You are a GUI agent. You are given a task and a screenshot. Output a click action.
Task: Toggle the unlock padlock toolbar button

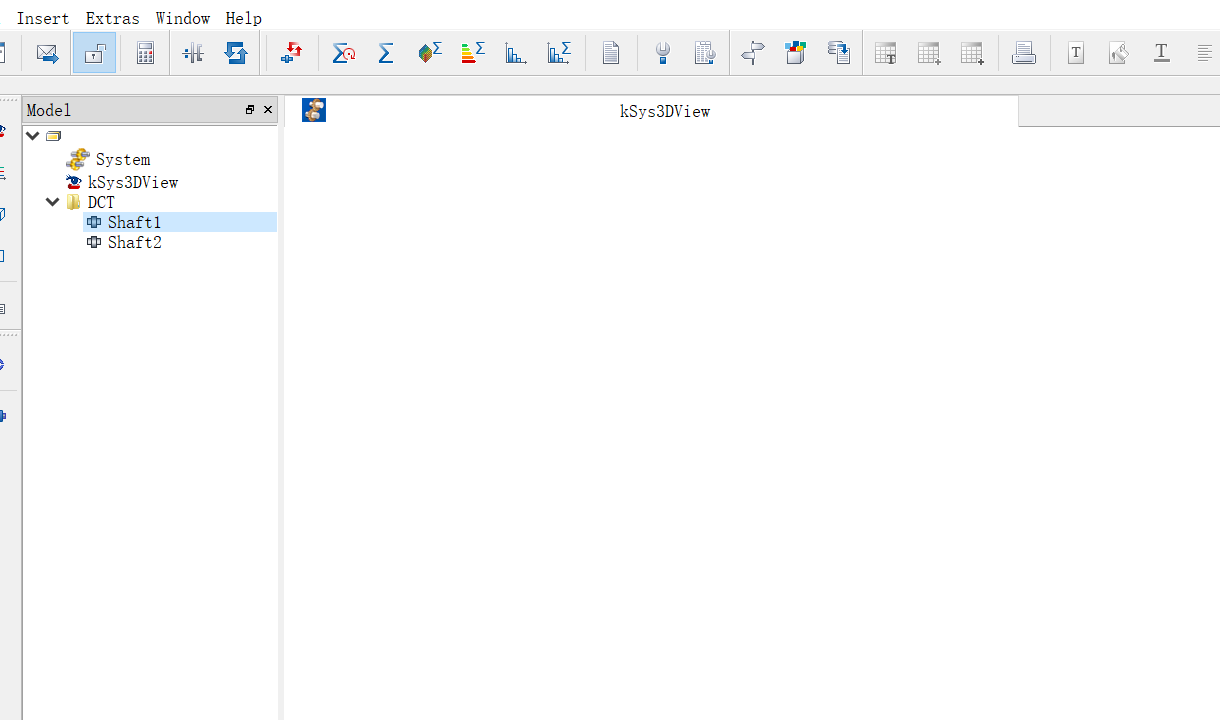[94, 54]
